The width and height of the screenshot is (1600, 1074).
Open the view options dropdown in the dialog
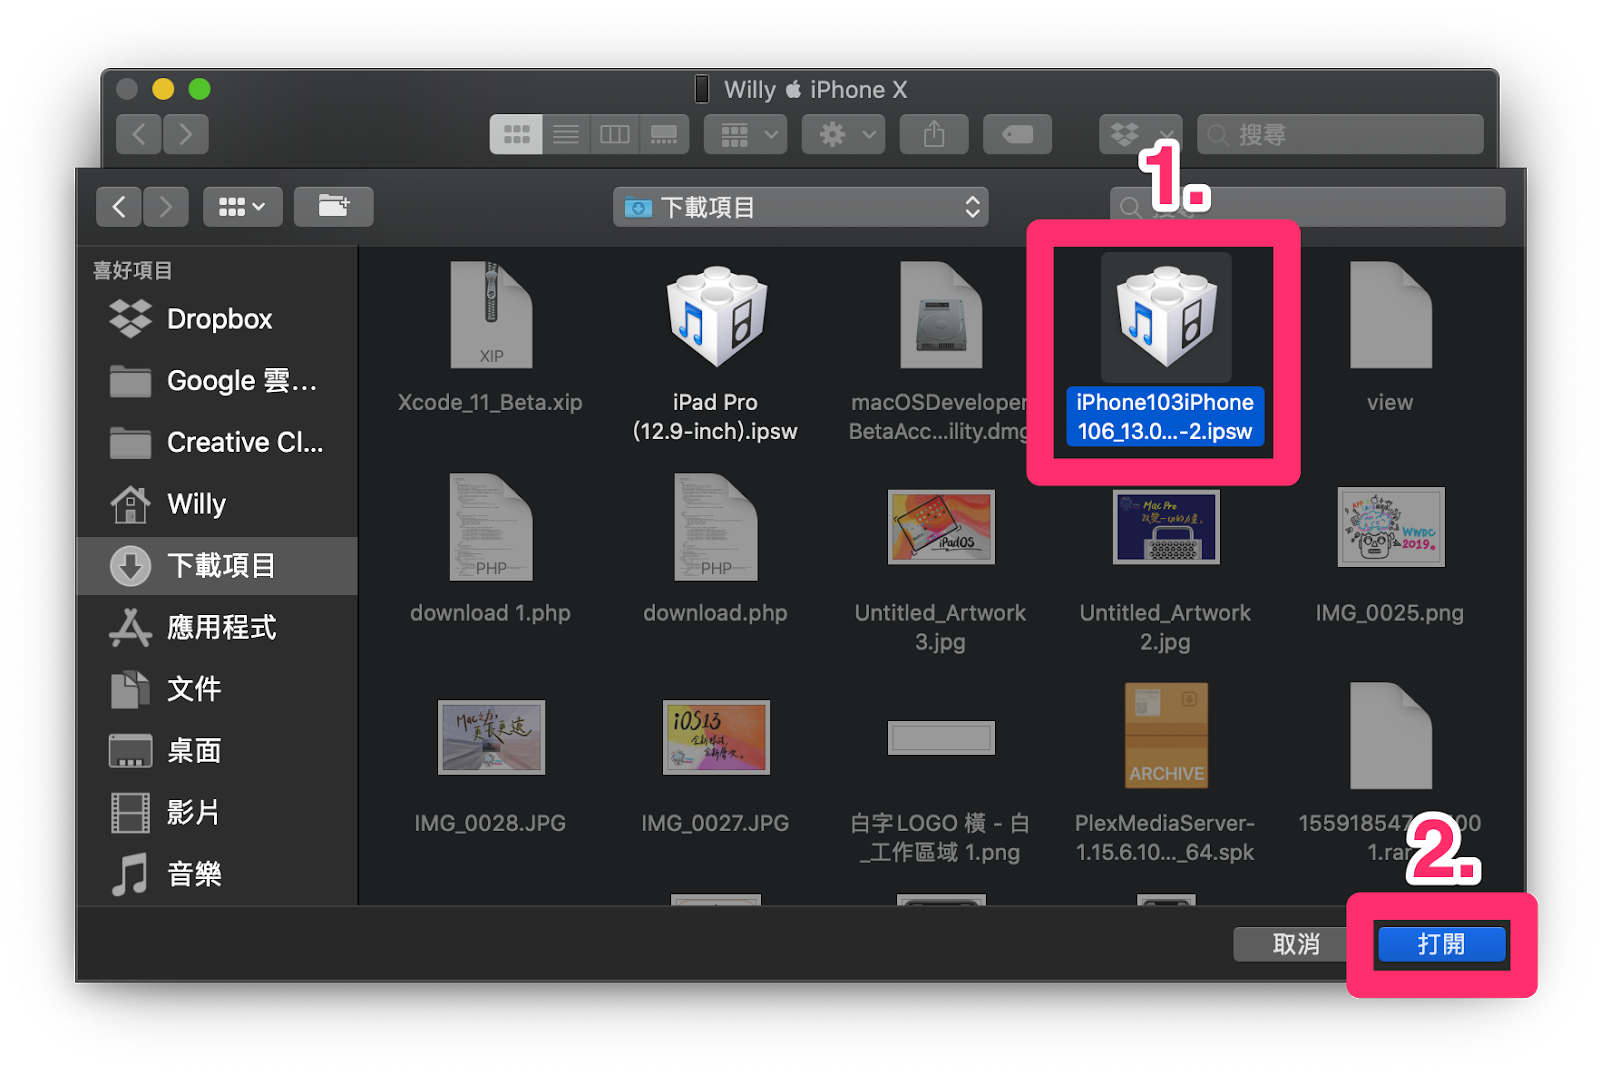click(x=242, y=207)
